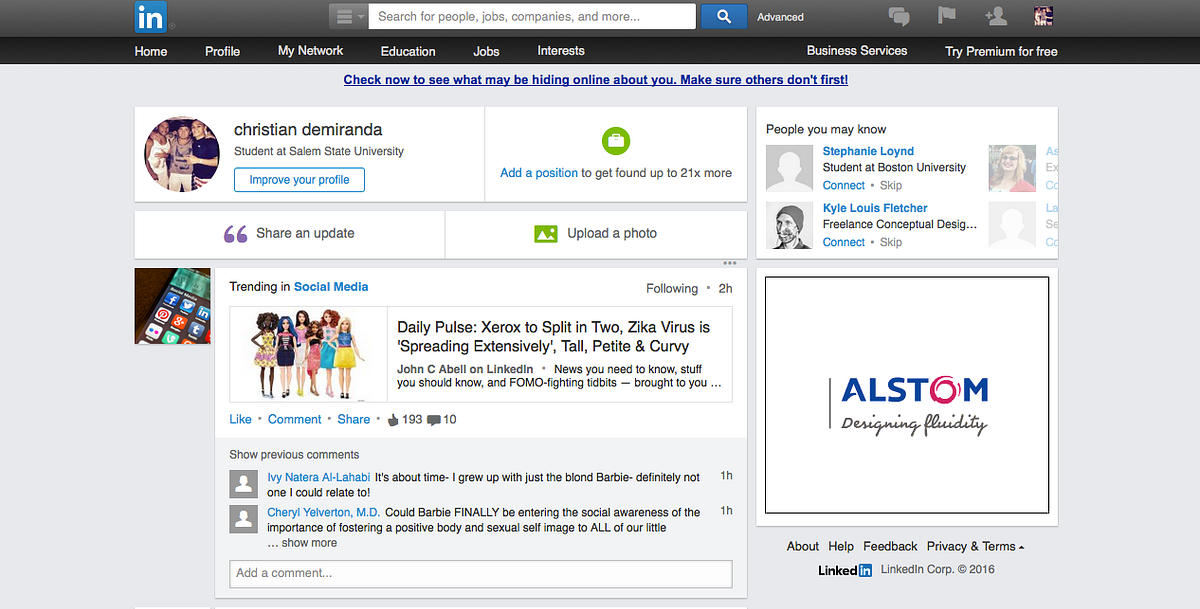Viewport: 1200px width, 609px height.
Task: Open the Jobs menu
Action: click(486, 51)
